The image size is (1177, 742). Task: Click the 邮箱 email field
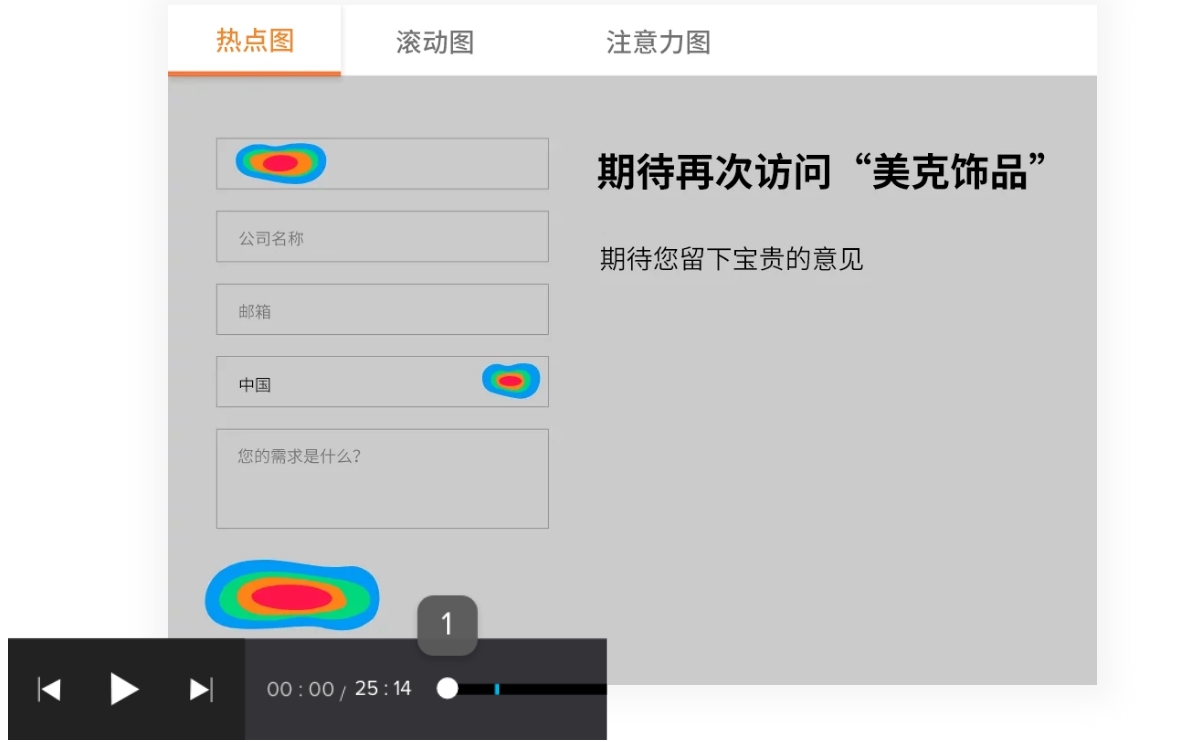tap(382, 308)
